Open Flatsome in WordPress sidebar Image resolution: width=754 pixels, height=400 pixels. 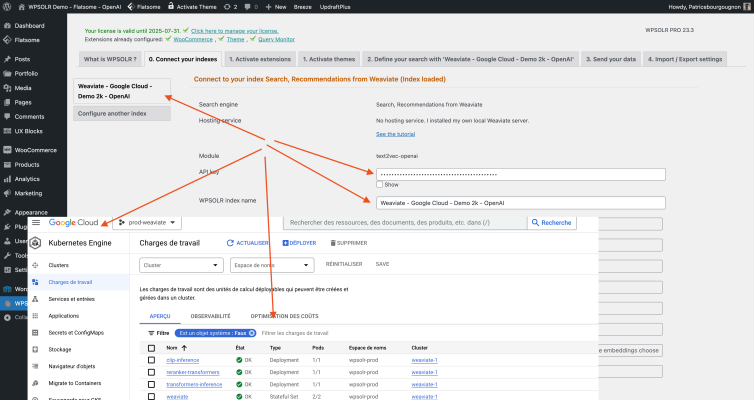click(x=27, y=40)
